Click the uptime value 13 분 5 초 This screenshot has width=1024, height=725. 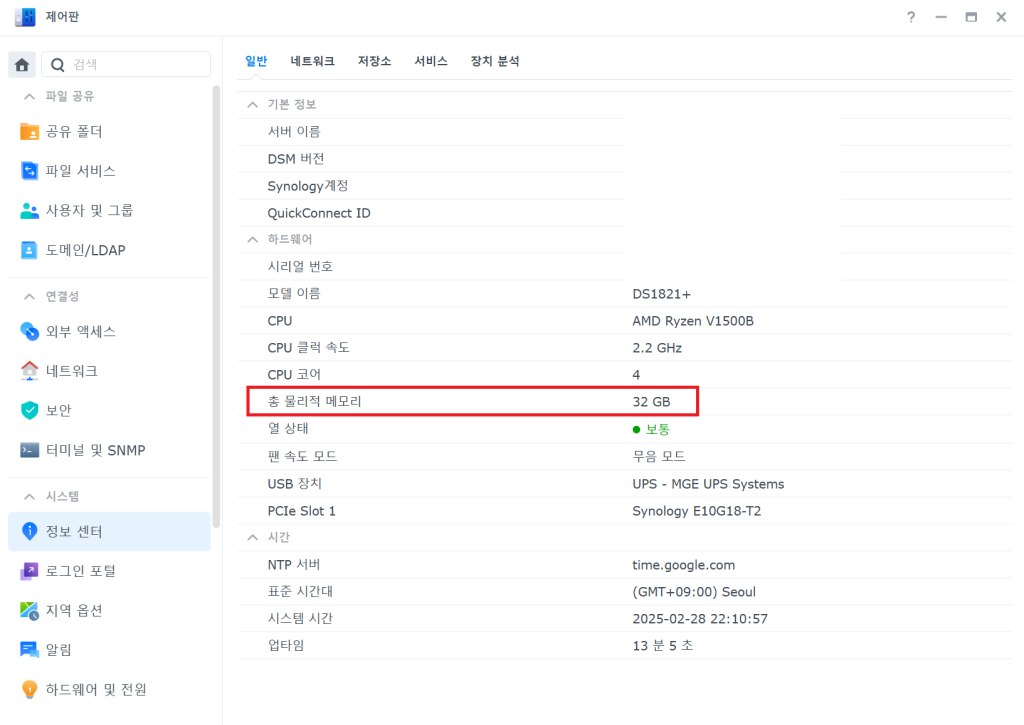[x=663, y=645]
